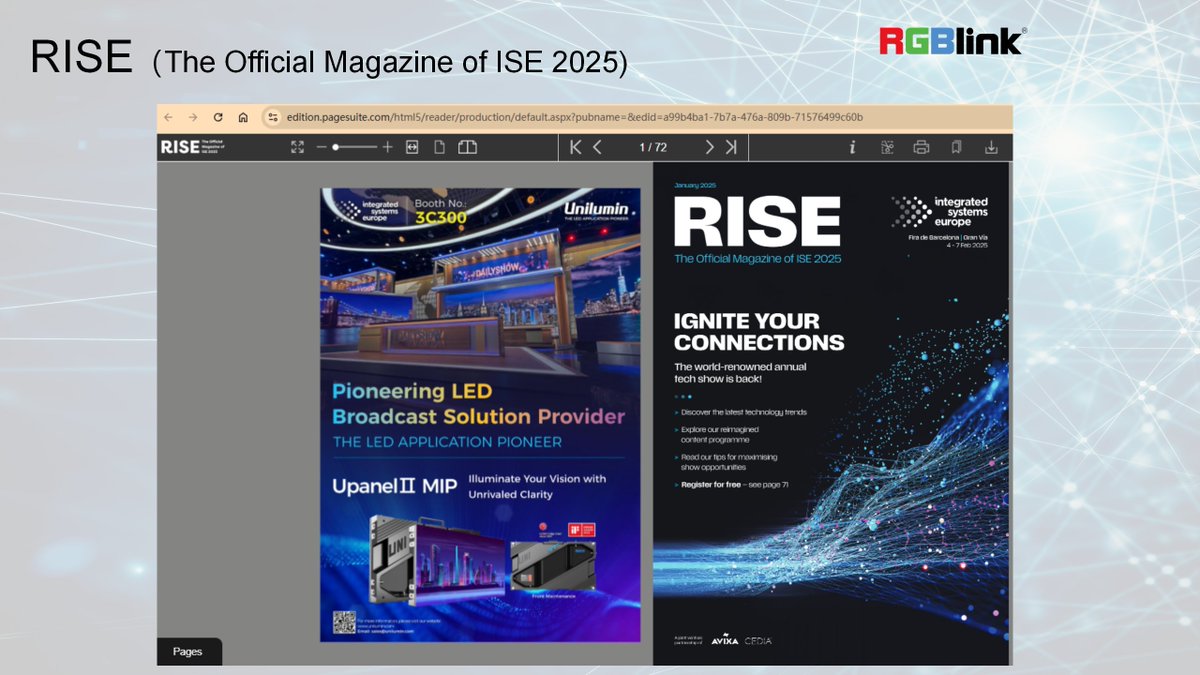Switch to double page spread view
The width and height of the screenshot is (1200, 675).
tap(467, 147)
